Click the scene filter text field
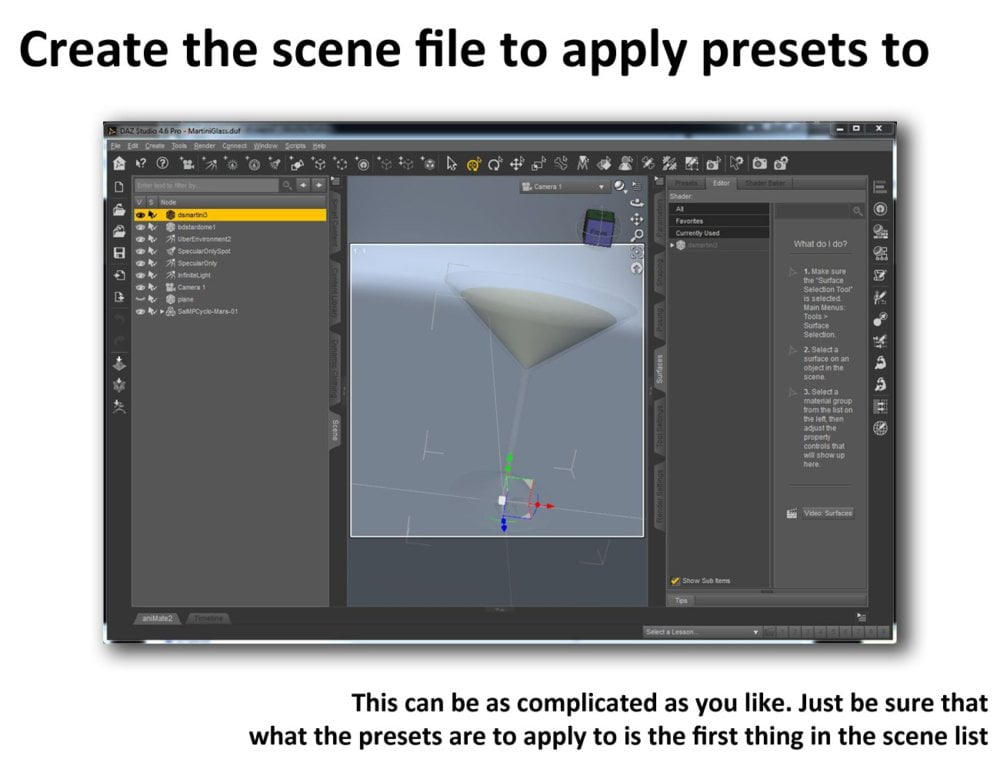This screenshot has width=1000, height=769. 206,186
